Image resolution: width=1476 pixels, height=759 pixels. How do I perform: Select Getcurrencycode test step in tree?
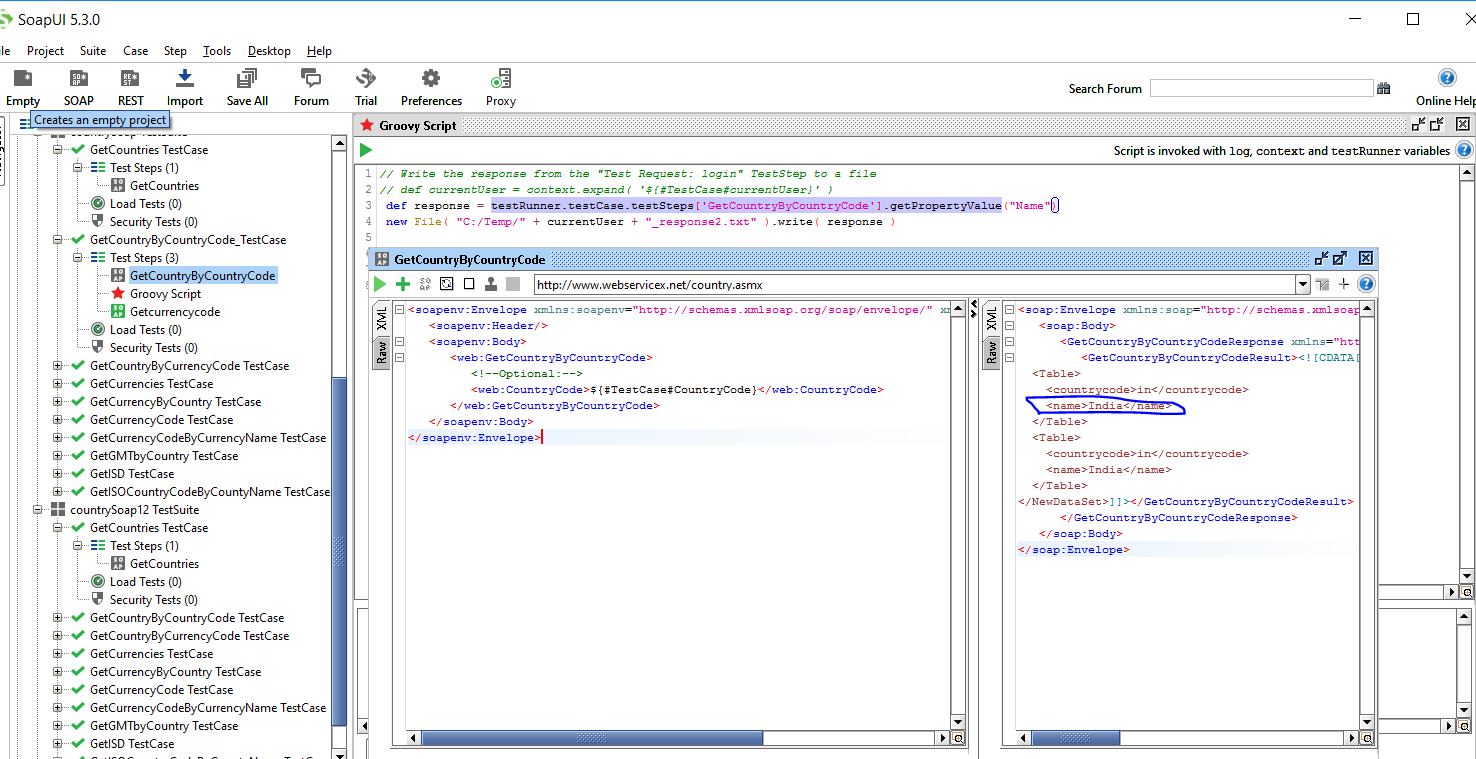coord(174,312)
